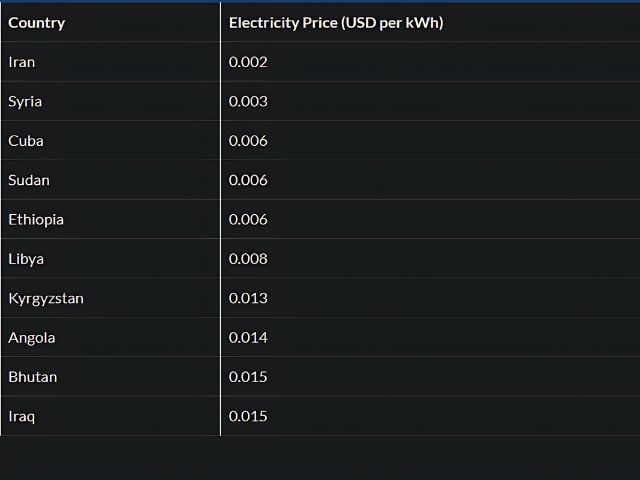Image resolution: width=640 pixels, height=480 pixels.
Task: Click the Kyrgyzstan country cell
Action: 46,298
